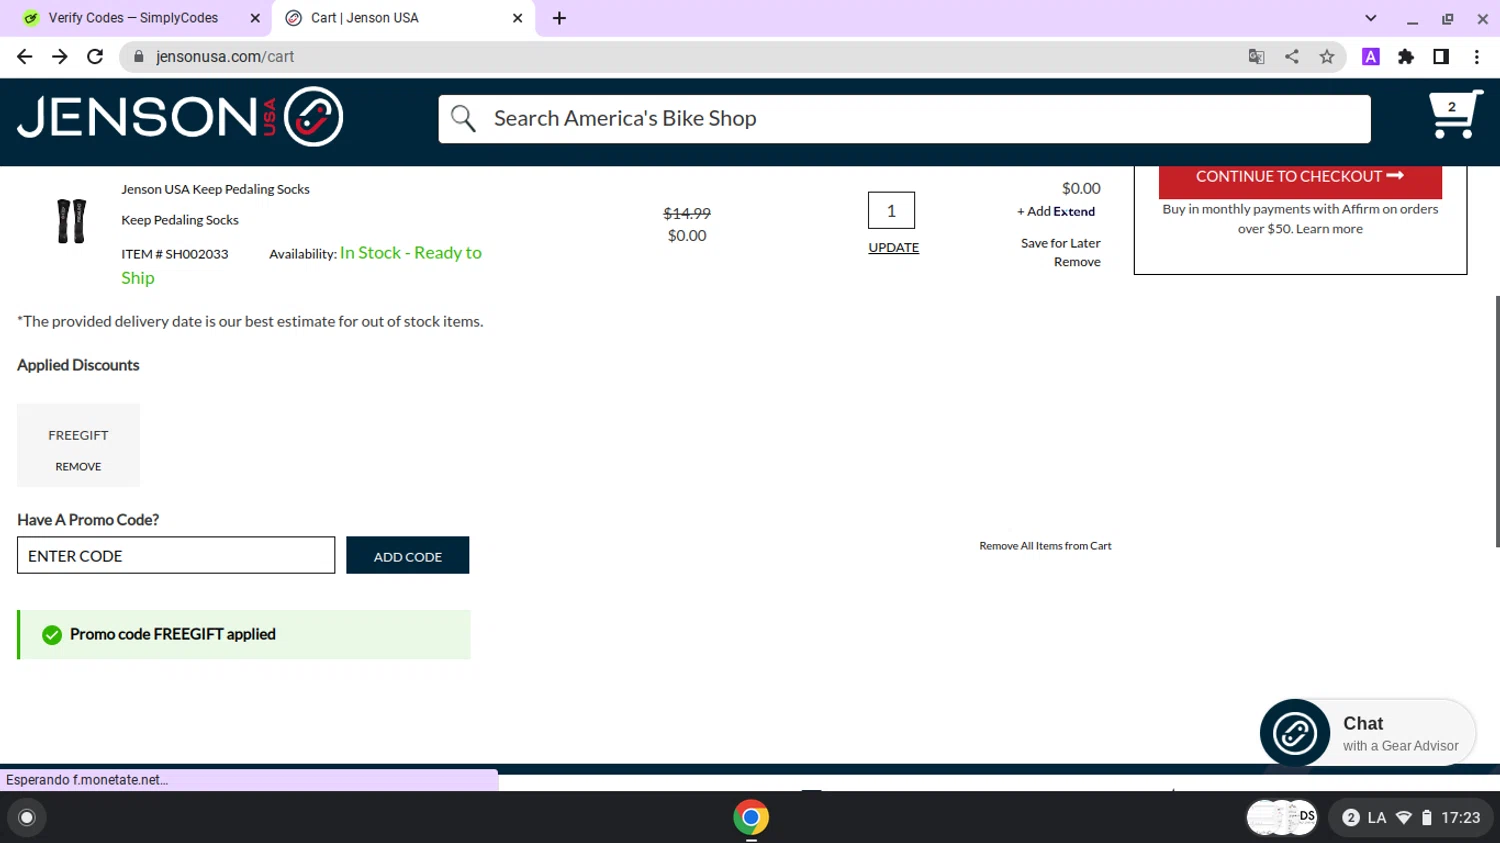Click the Search America's Bike Shop field
This screenshot has width=1500, height=843.
[904, 119]
